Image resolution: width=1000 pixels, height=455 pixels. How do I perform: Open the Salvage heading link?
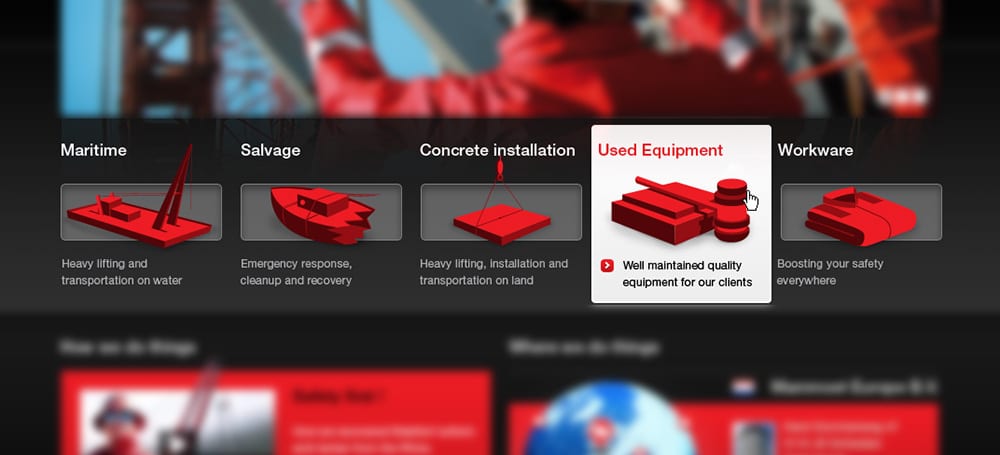click(270, 150)
